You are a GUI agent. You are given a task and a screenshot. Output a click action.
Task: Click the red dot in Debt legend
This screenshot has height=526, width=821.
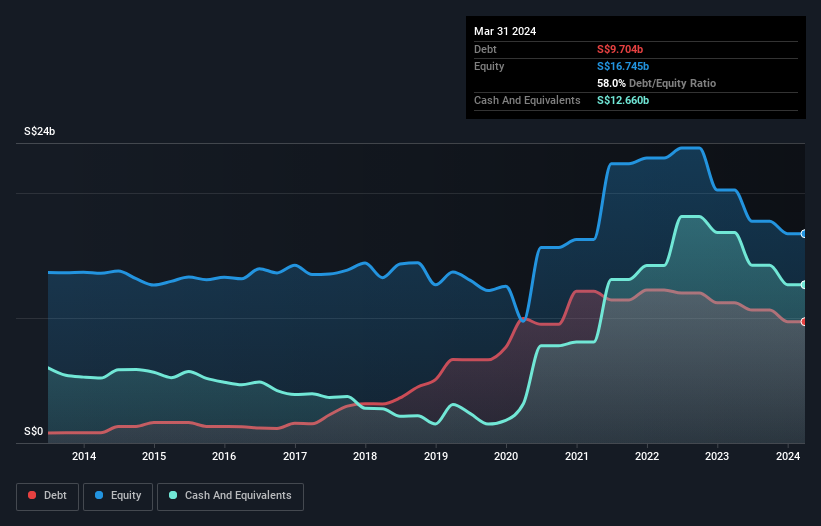coord(32,495)
